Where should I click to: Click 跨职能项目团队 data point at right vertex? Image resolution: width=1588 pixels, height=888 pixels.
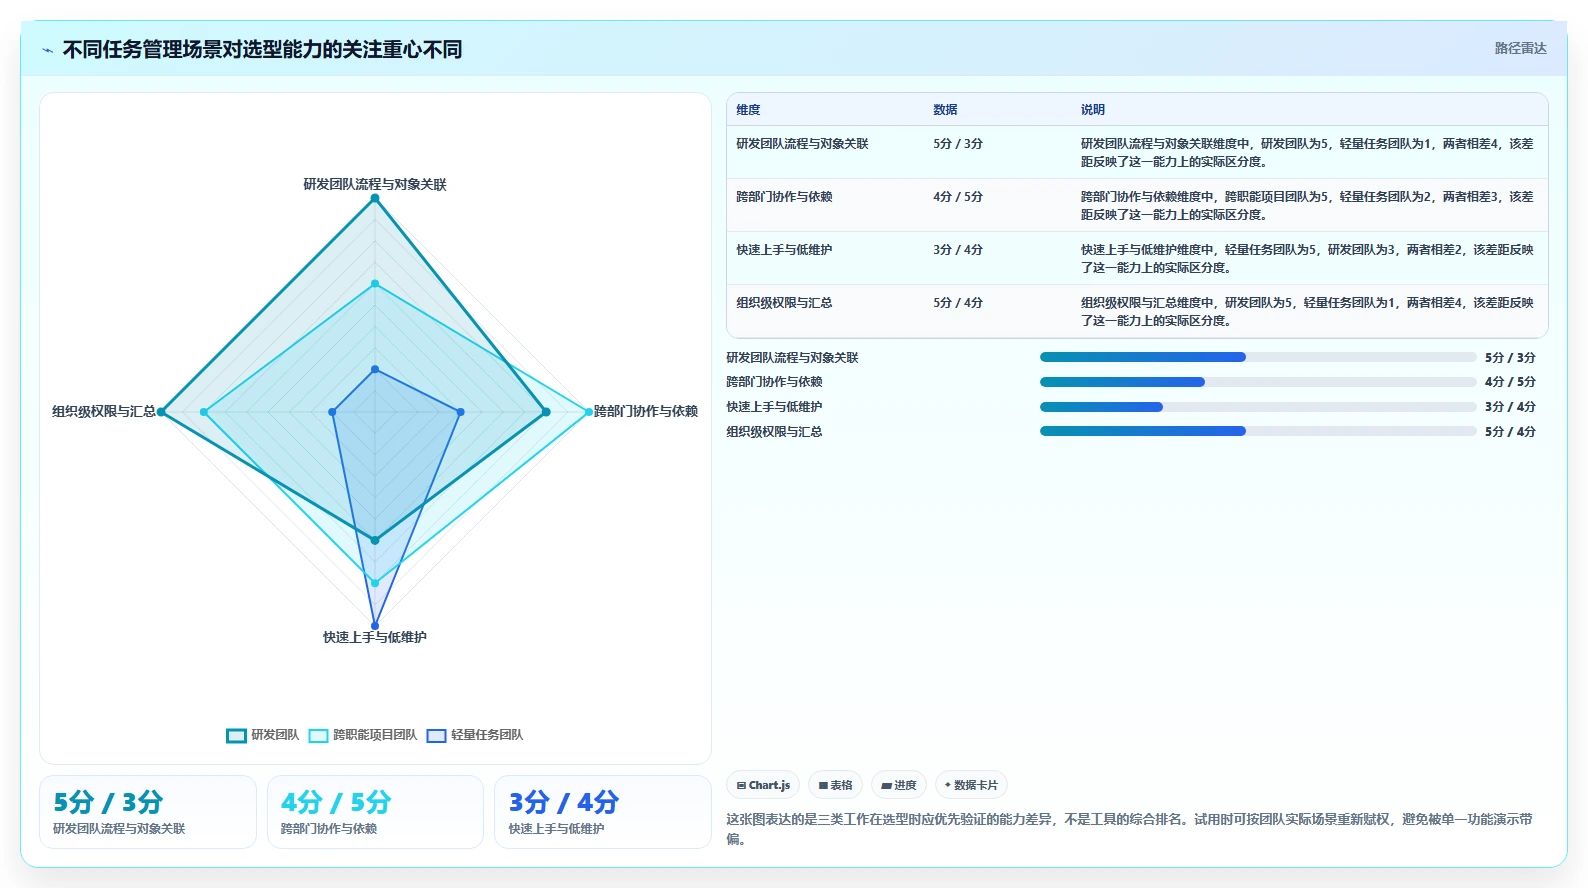(588, 412)
